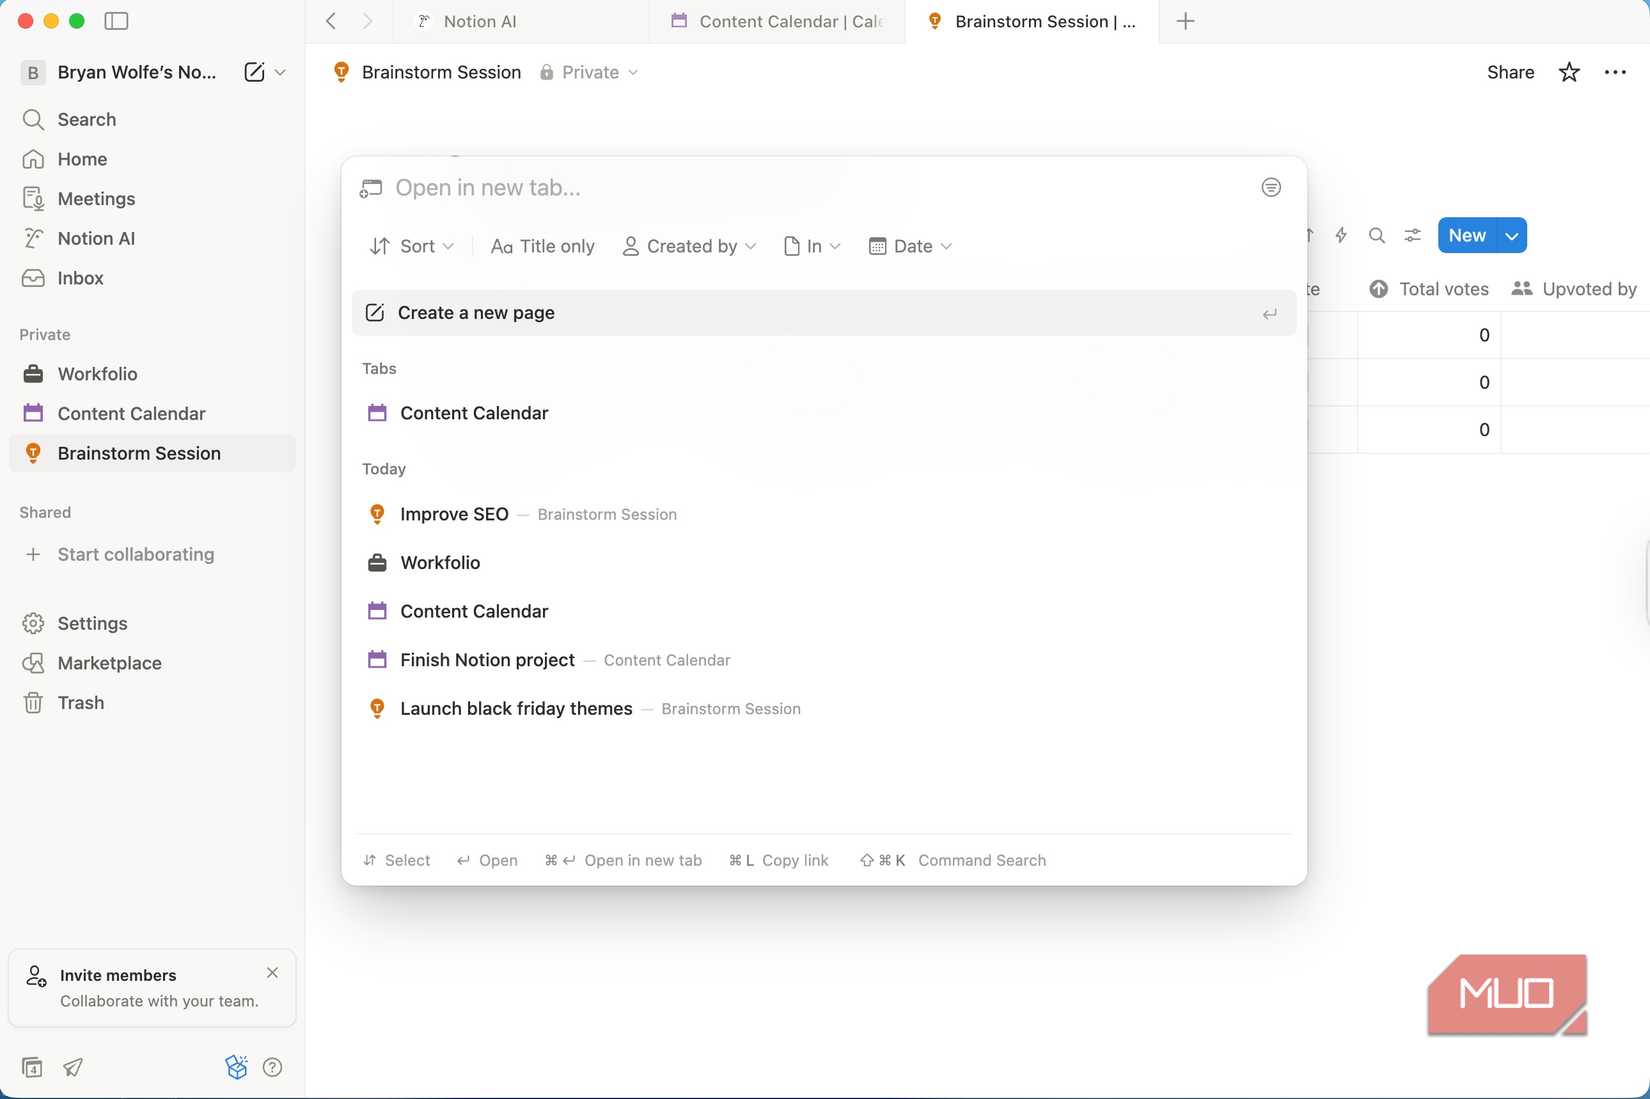Select Improve SEO search result
Viewport: 1650px width, 1099px height.
(454, 514)
